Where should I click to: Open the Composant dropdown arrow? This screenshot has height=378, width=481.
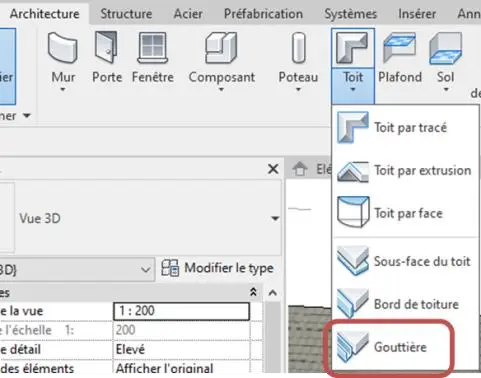(221, 89)
